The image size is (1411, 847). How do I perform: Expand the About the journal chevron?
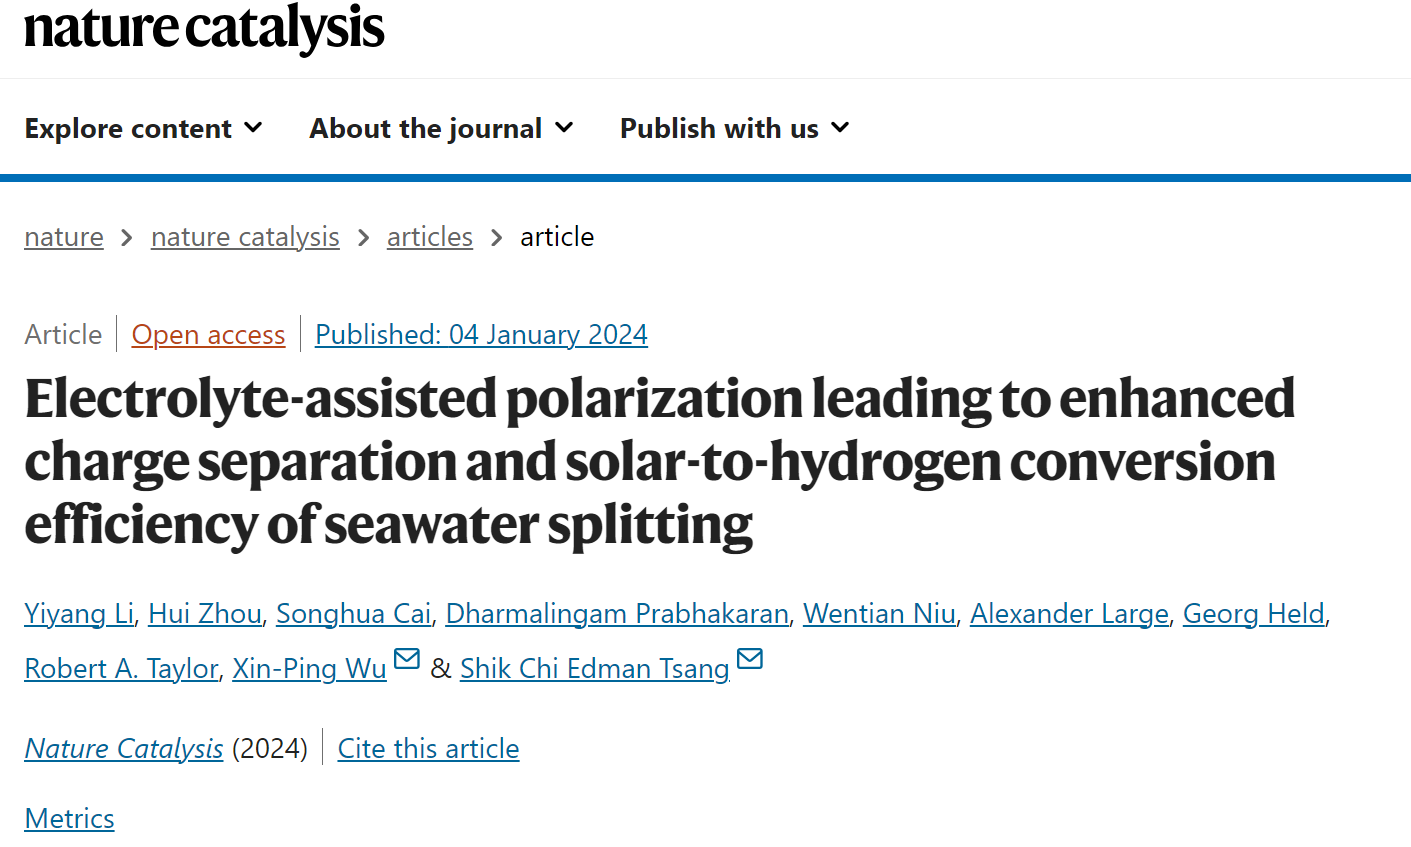[564, 128]
